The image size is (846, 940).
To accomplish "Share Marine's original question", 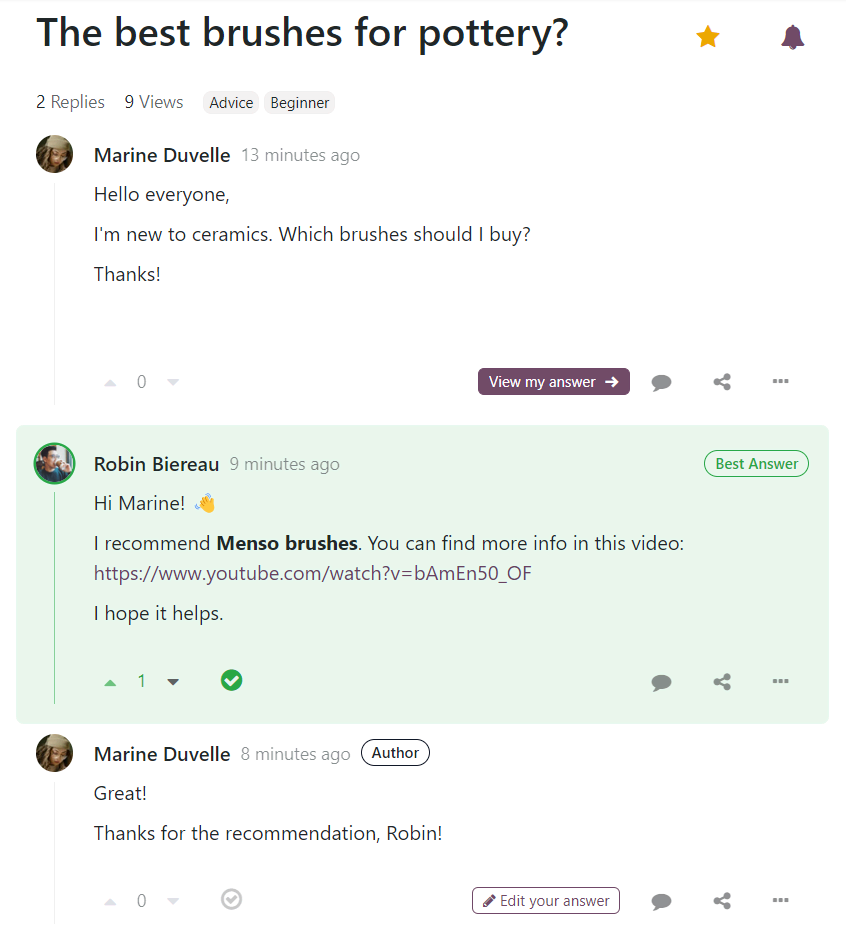I will click(x=722, y=382).
